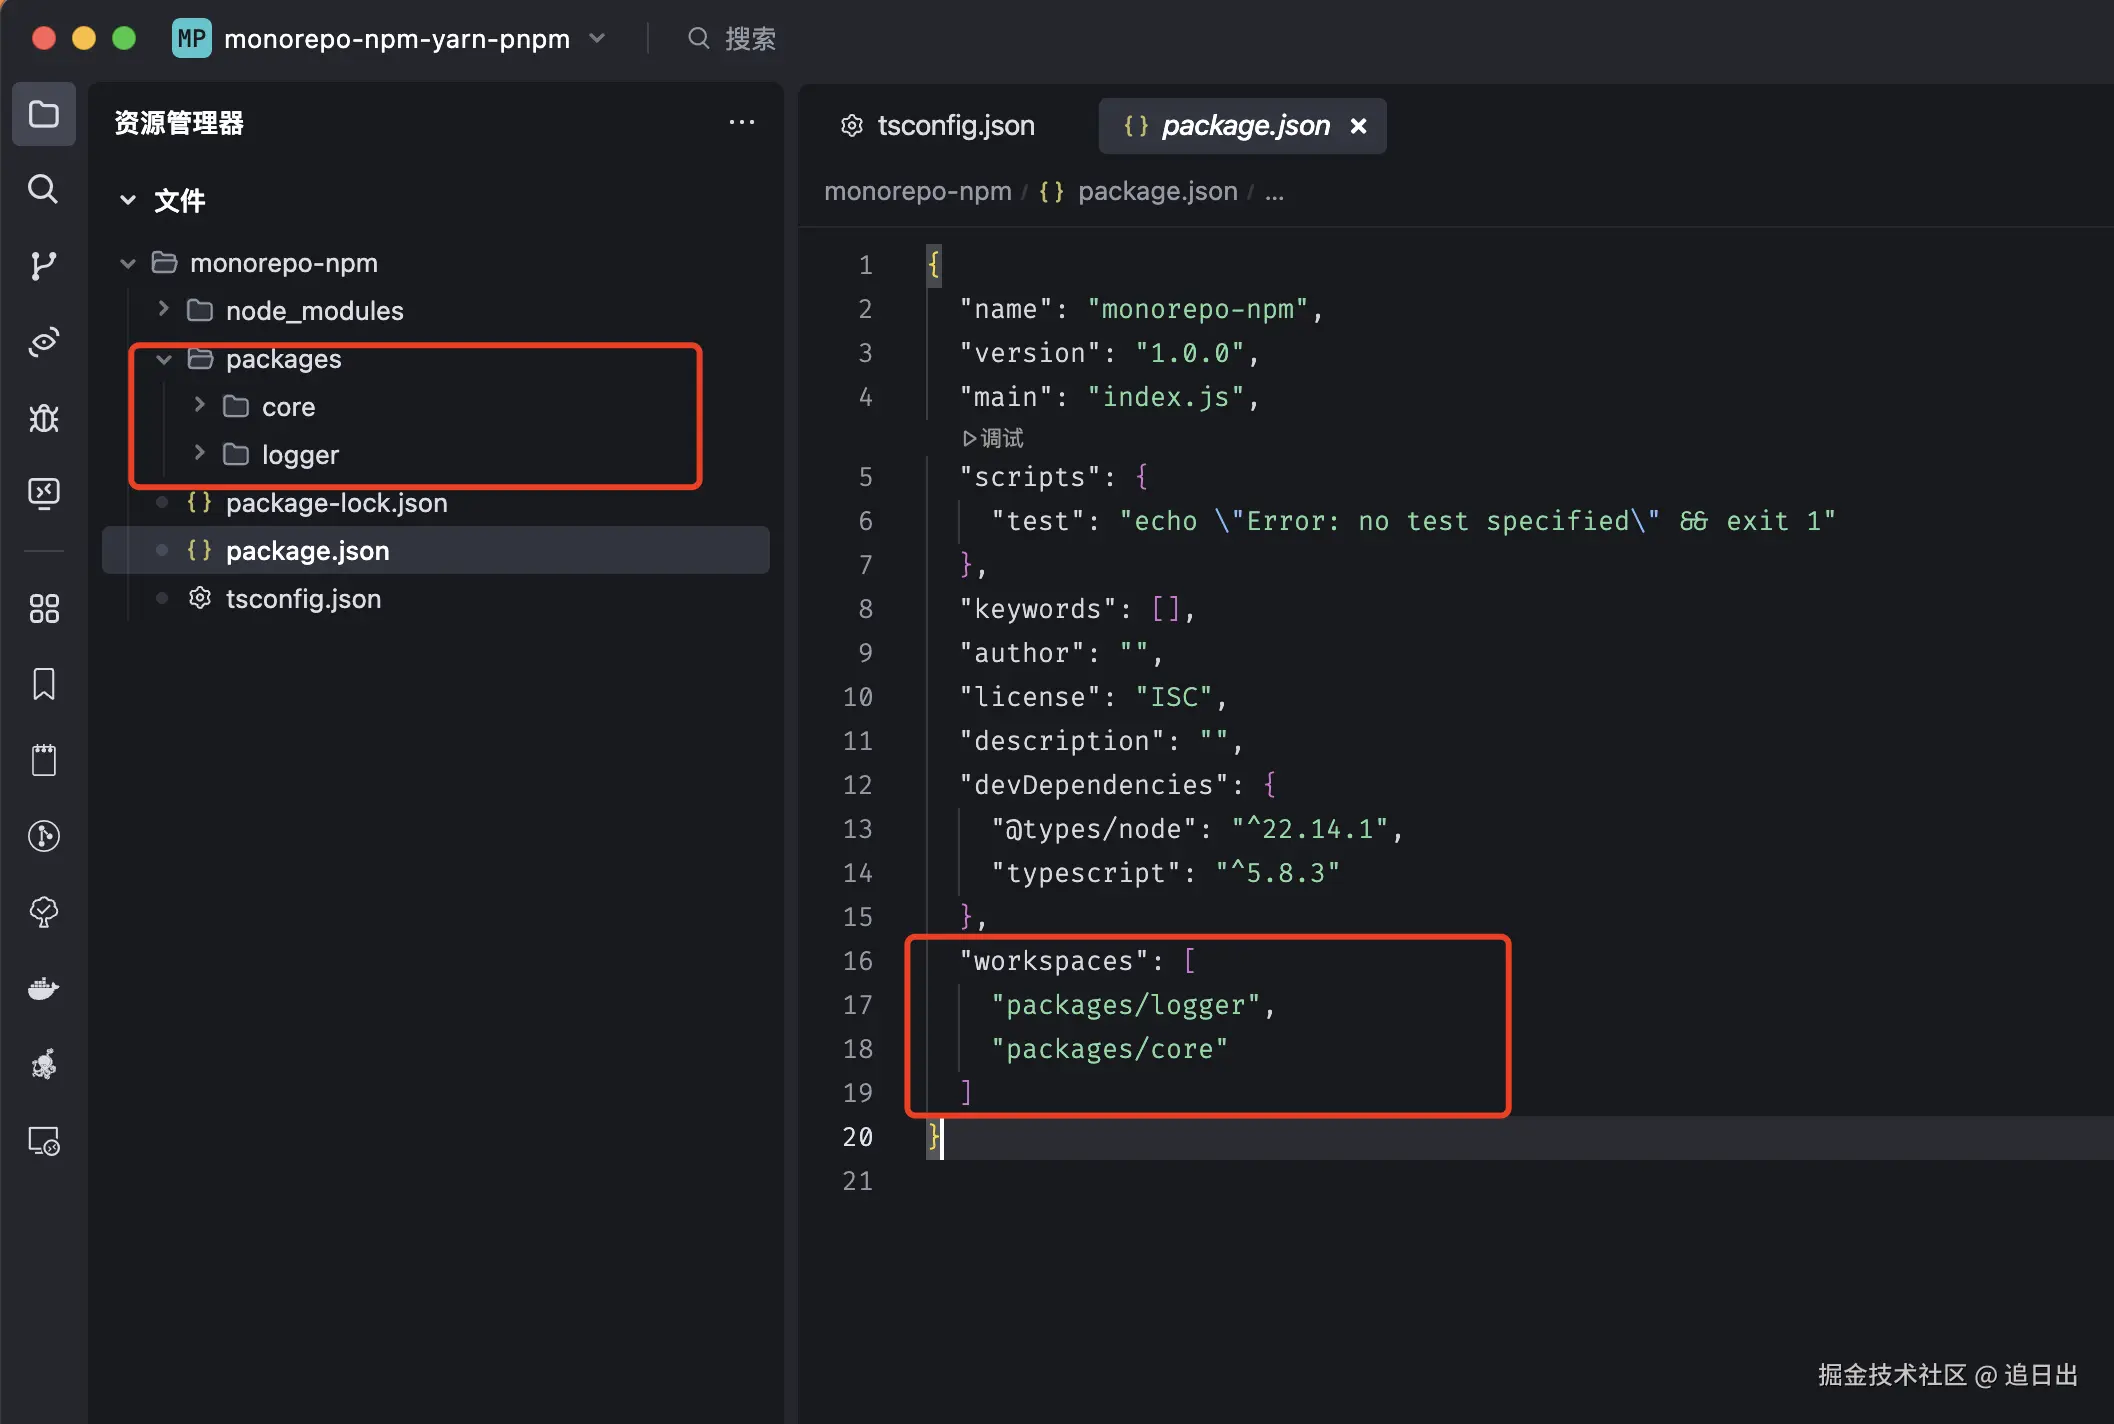Viewport: 2114px width, 1424px height.
Task: Click the 调试 debug code lens link
Action: 993,438
